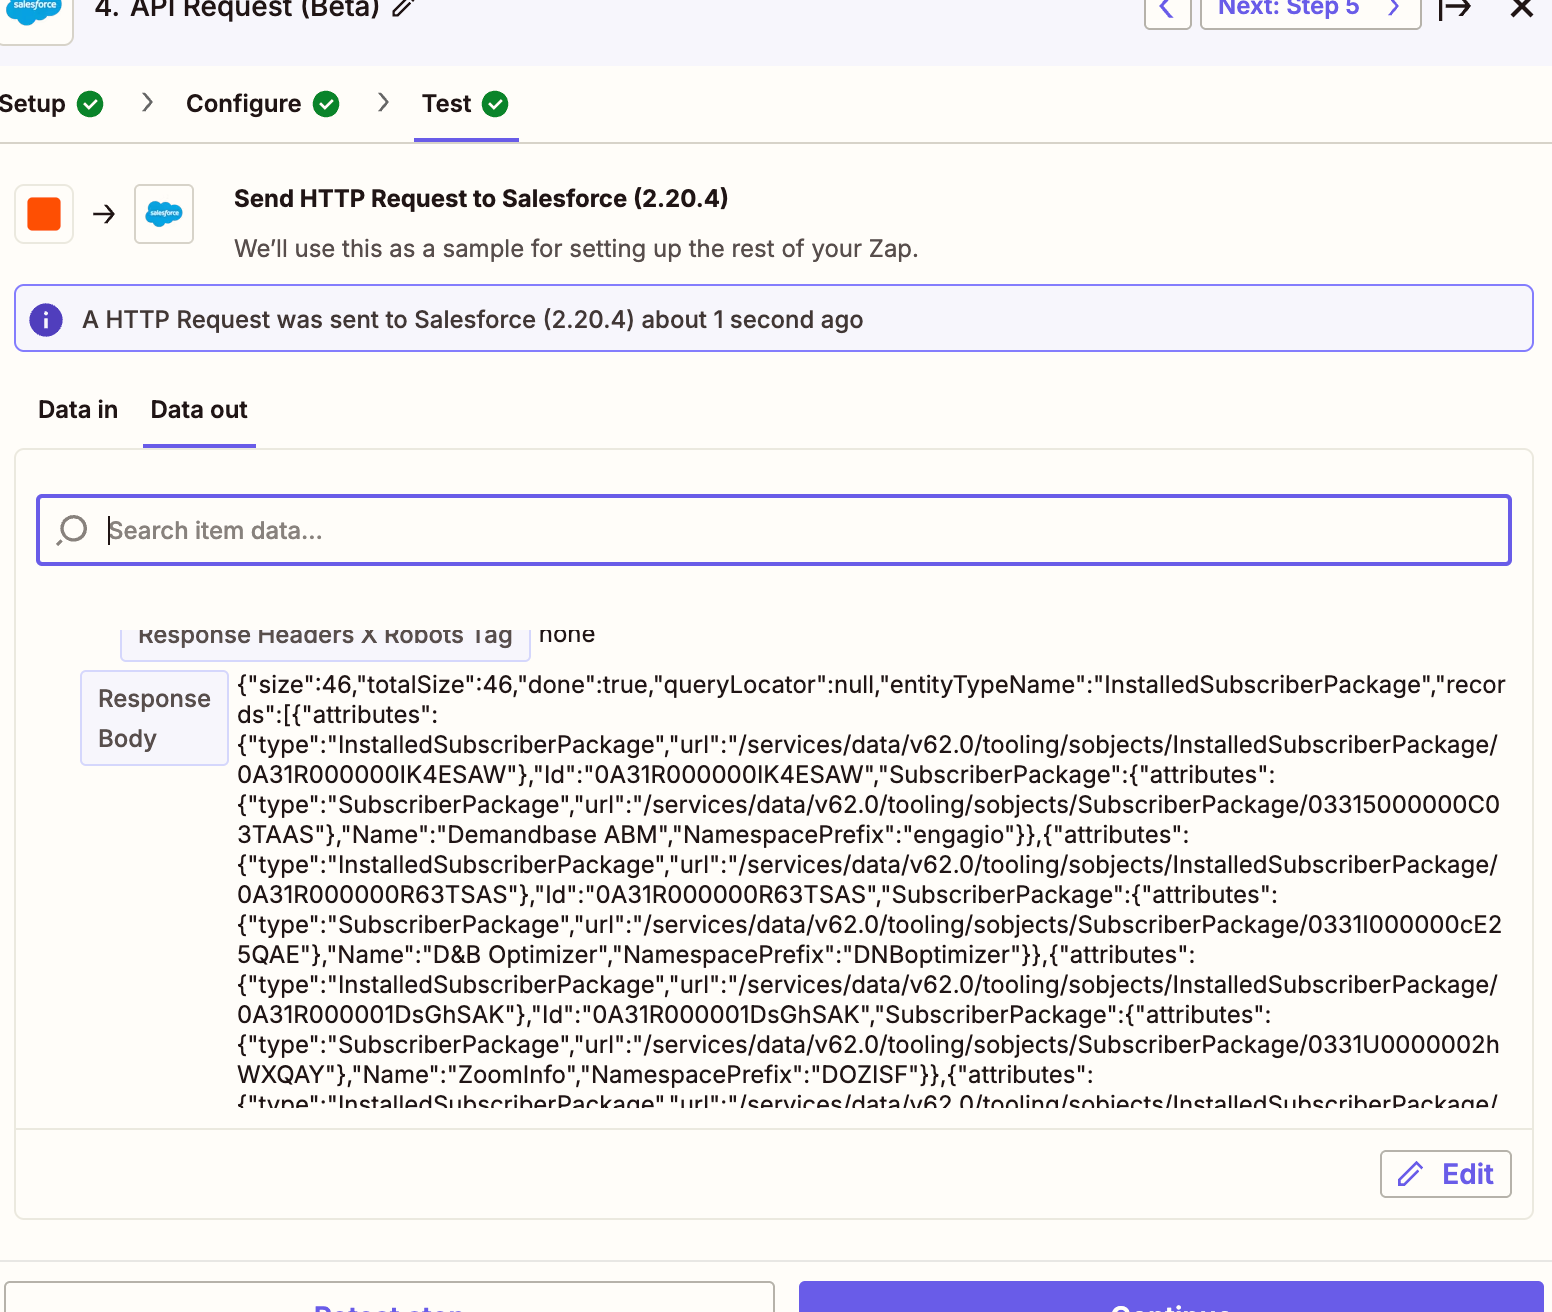Click green checkmark beside Configure

(326, 104)
